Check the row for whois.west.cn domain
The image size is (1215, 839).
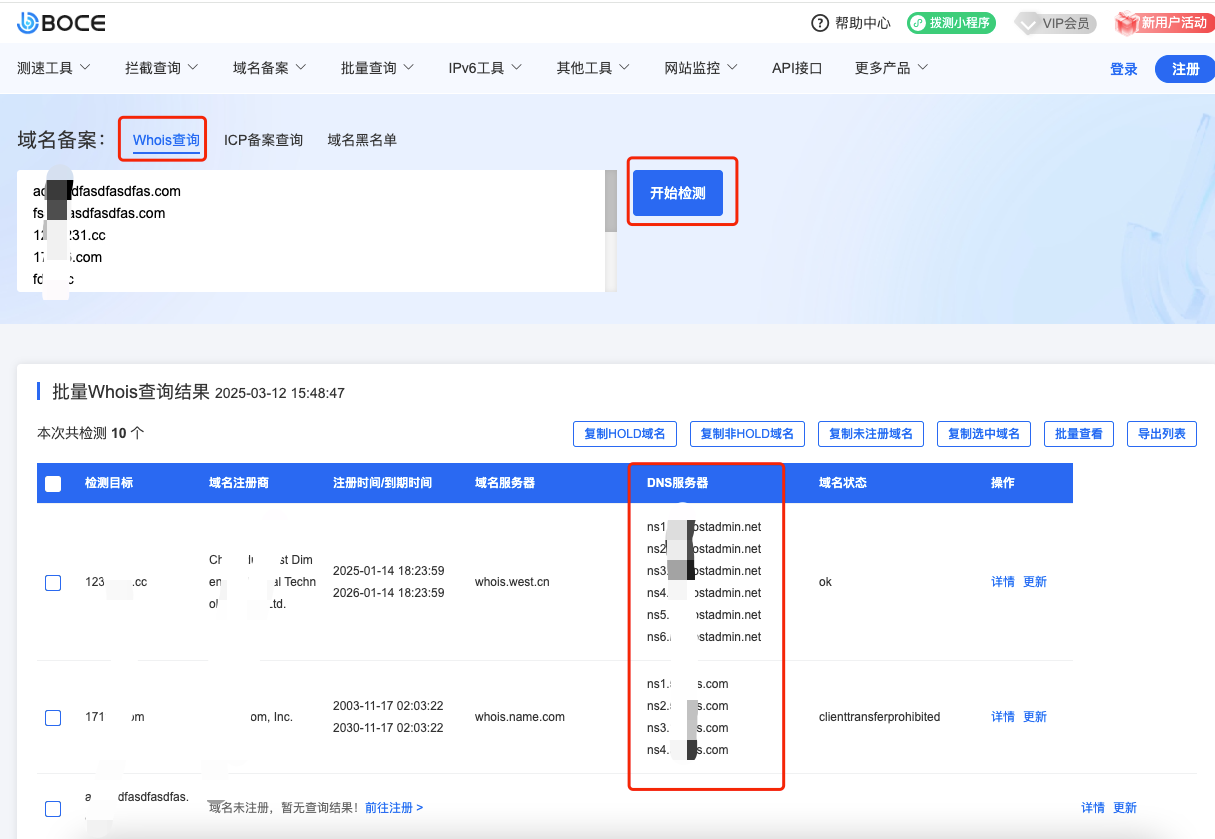pos(54,582)
